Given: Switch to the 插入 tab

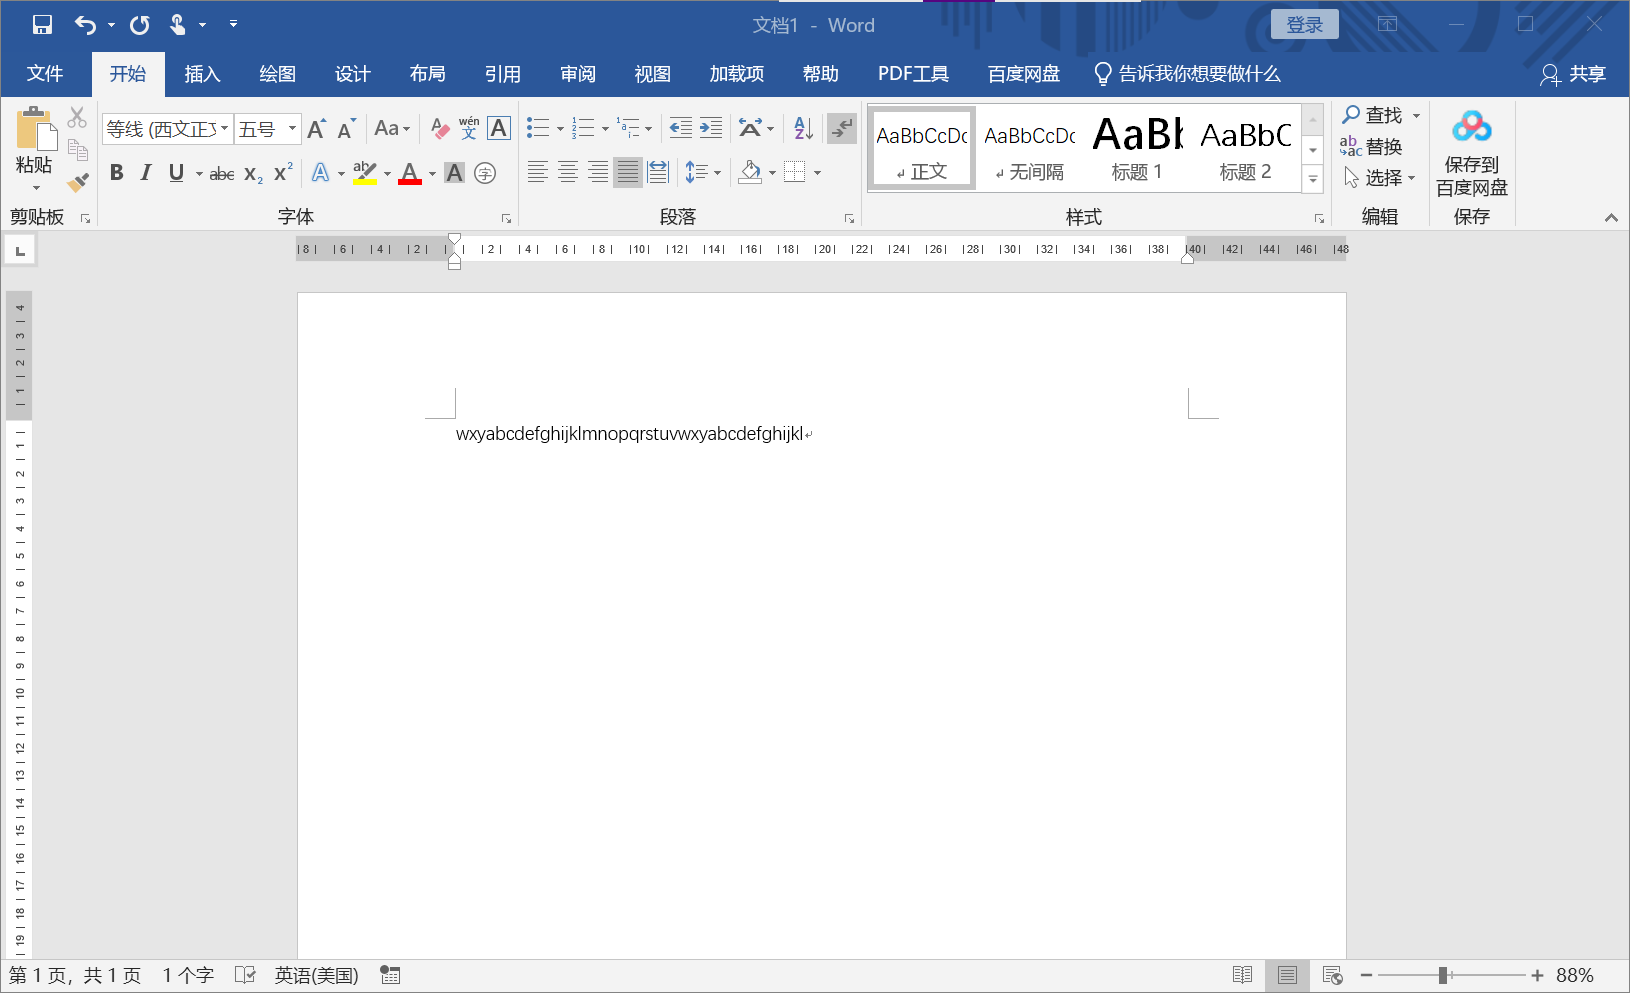Looking at the screenshot, I should coord(202,74).
